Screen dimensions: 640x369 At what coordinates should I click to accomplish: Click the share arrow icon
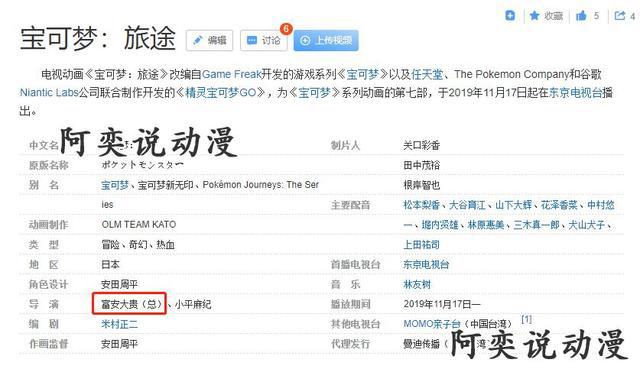620,16
